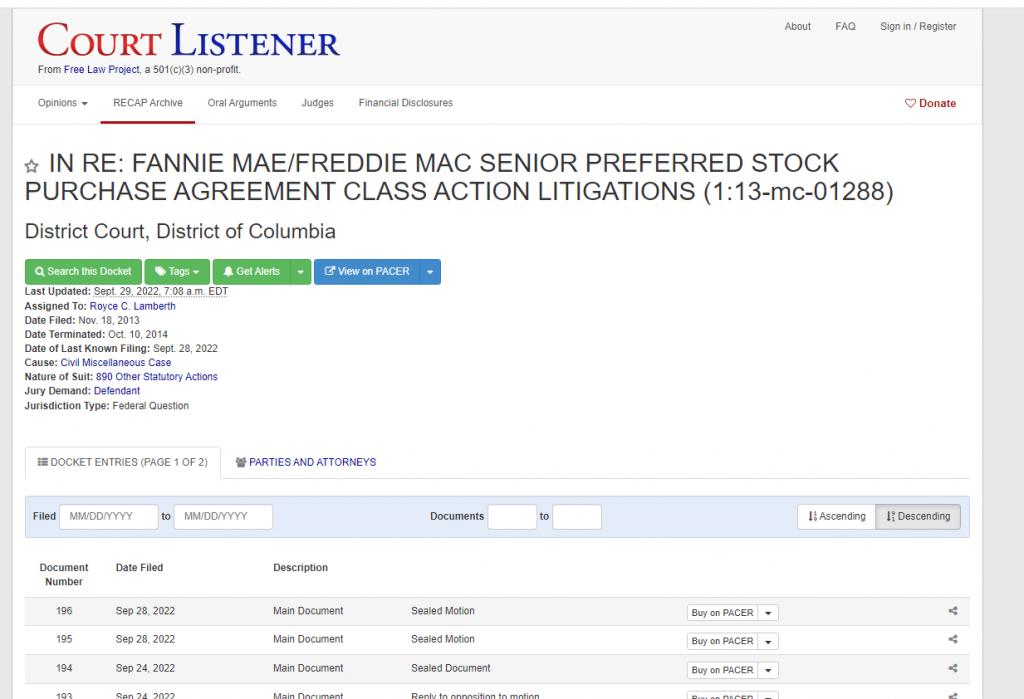Expand Buy on PACER dropdown for document 195

click(x=768, y=642)
